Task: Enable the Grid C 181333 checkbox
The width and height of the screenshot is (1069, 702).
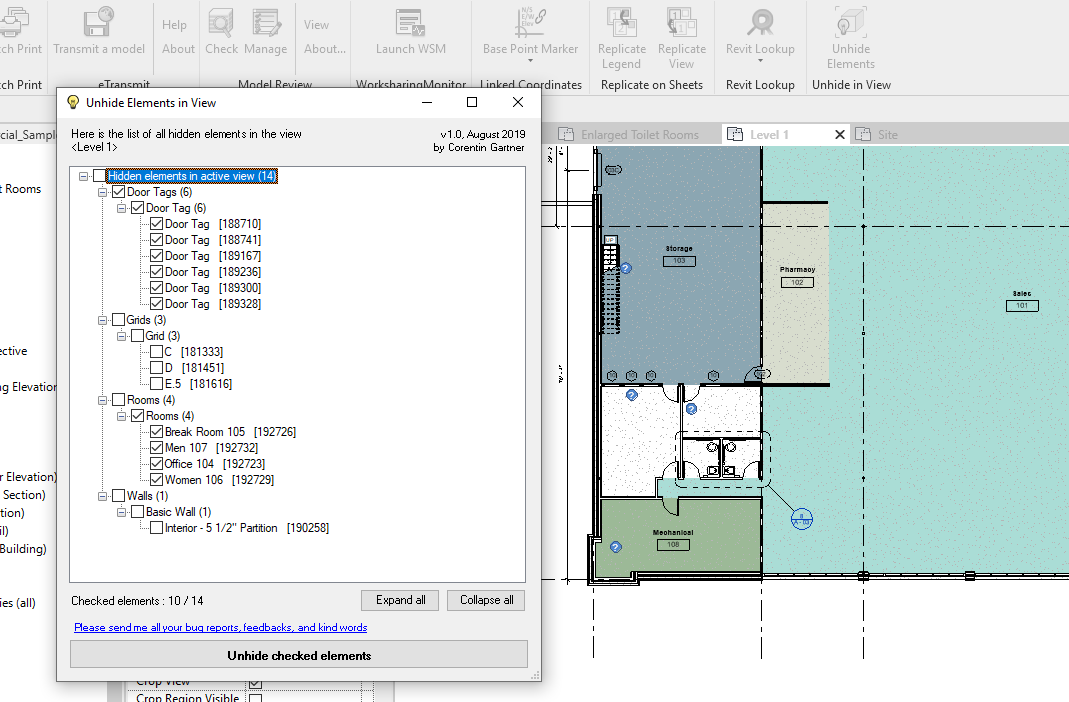Action: click(156, 351)
